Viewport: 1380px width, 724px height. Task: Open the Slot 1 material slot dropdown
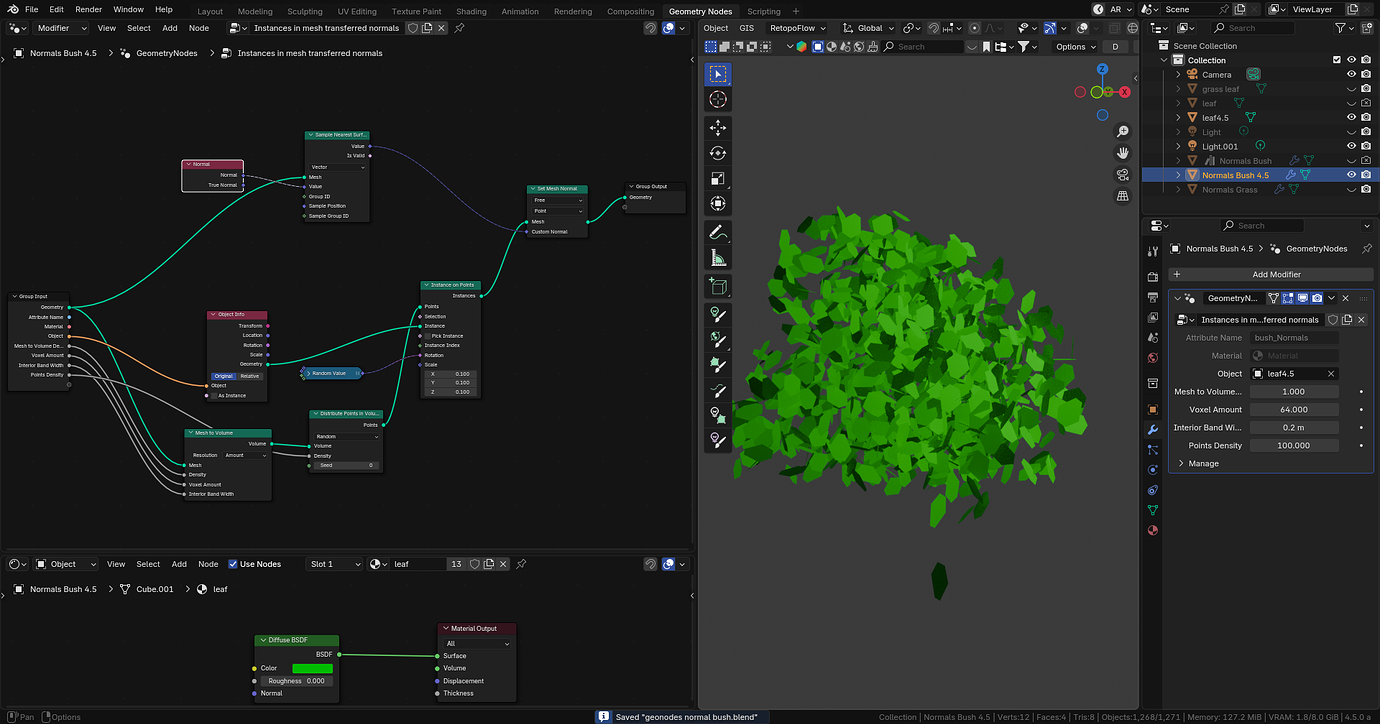click(x=334, y=564)
